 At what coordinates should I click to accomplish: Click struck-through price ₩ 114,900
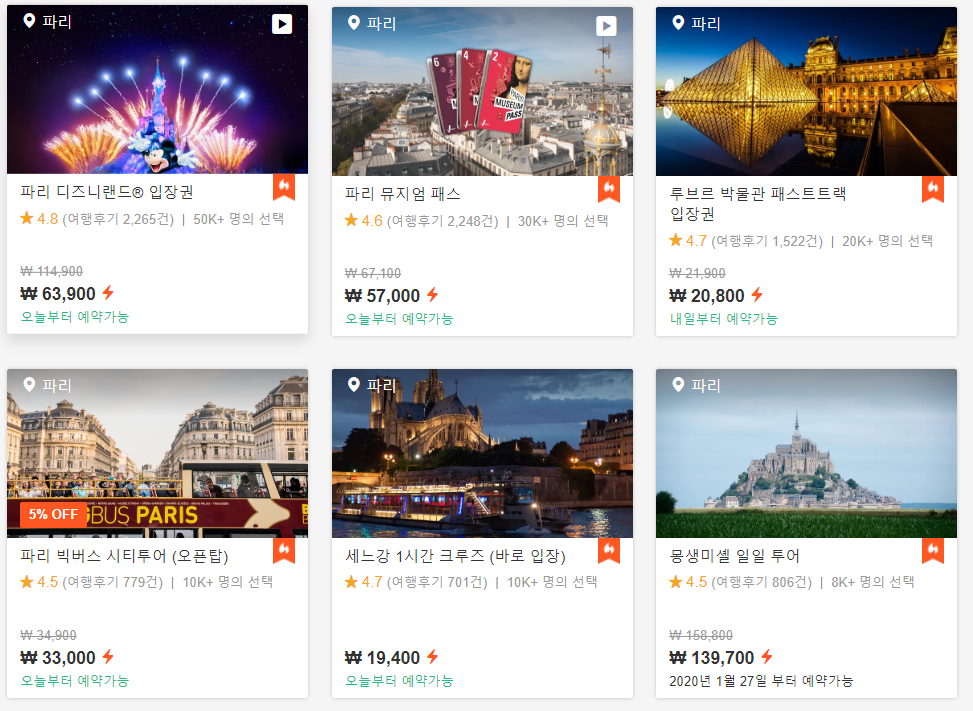(x=52, y=271)
